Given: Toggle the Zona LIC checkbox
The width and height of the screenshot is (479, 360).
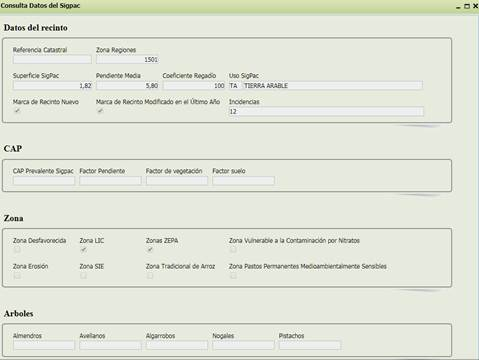Looking at the screenshot, I should tap(83, 249).
